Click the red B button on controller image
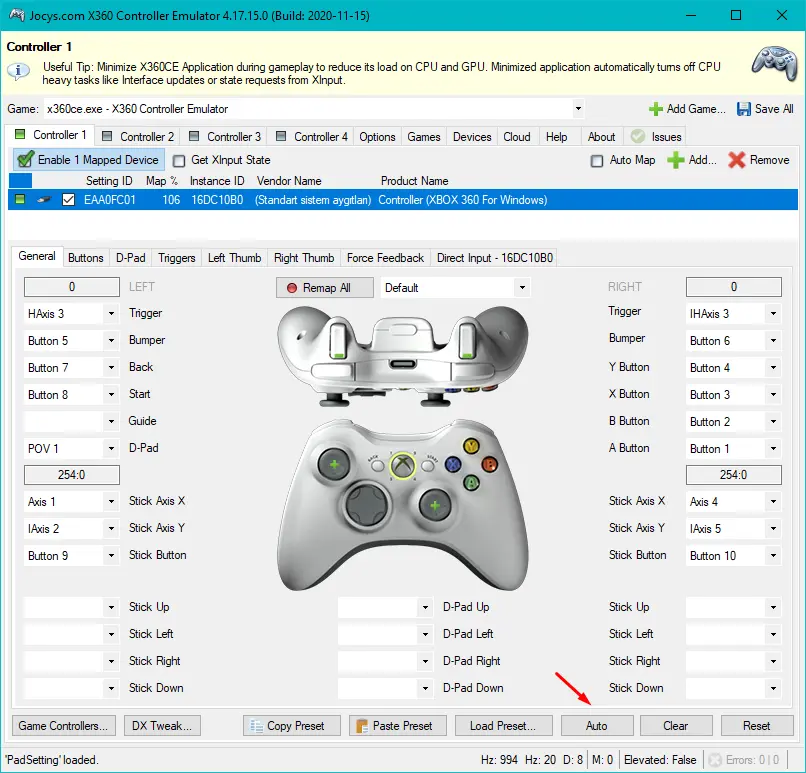 point(489,465)
